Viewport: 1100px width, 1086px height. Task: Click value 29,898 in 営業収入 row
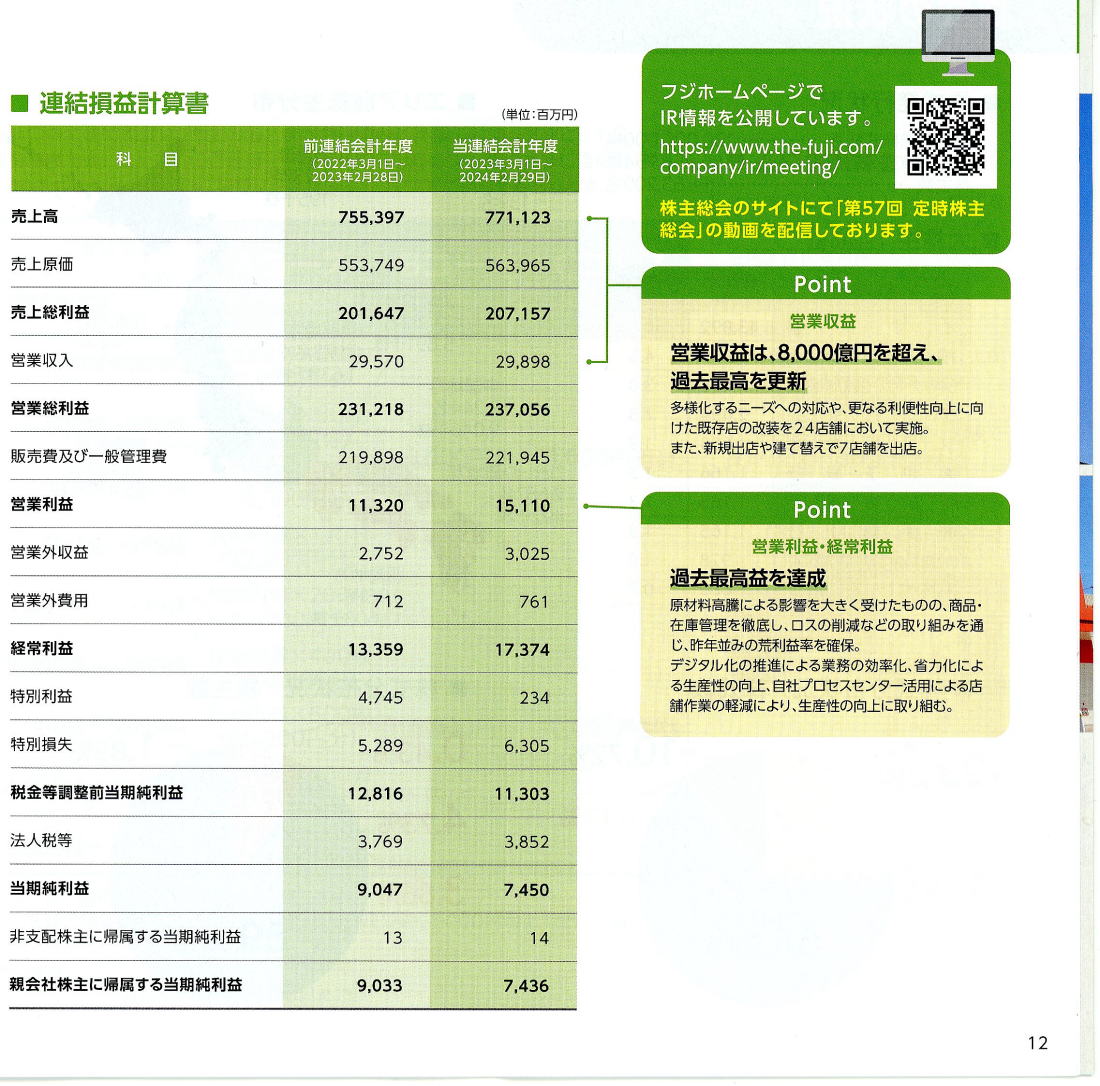[x=523, y=361]
